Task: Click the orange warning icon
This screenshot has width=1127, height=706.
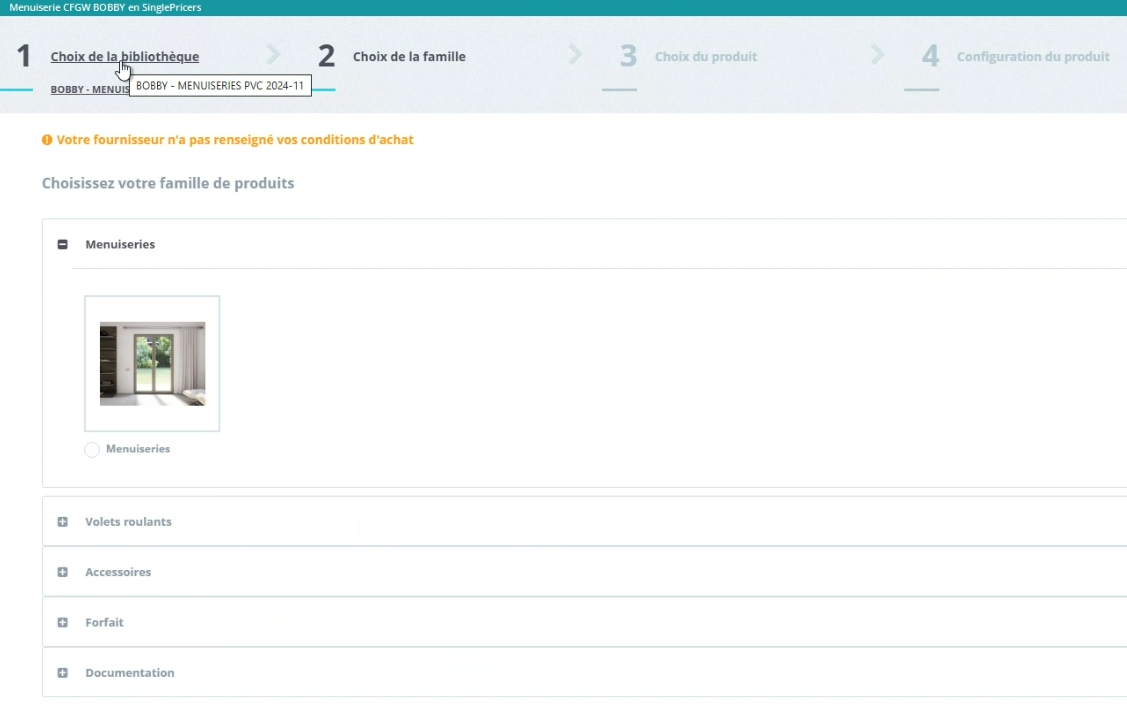Action: tap(47, 140)
